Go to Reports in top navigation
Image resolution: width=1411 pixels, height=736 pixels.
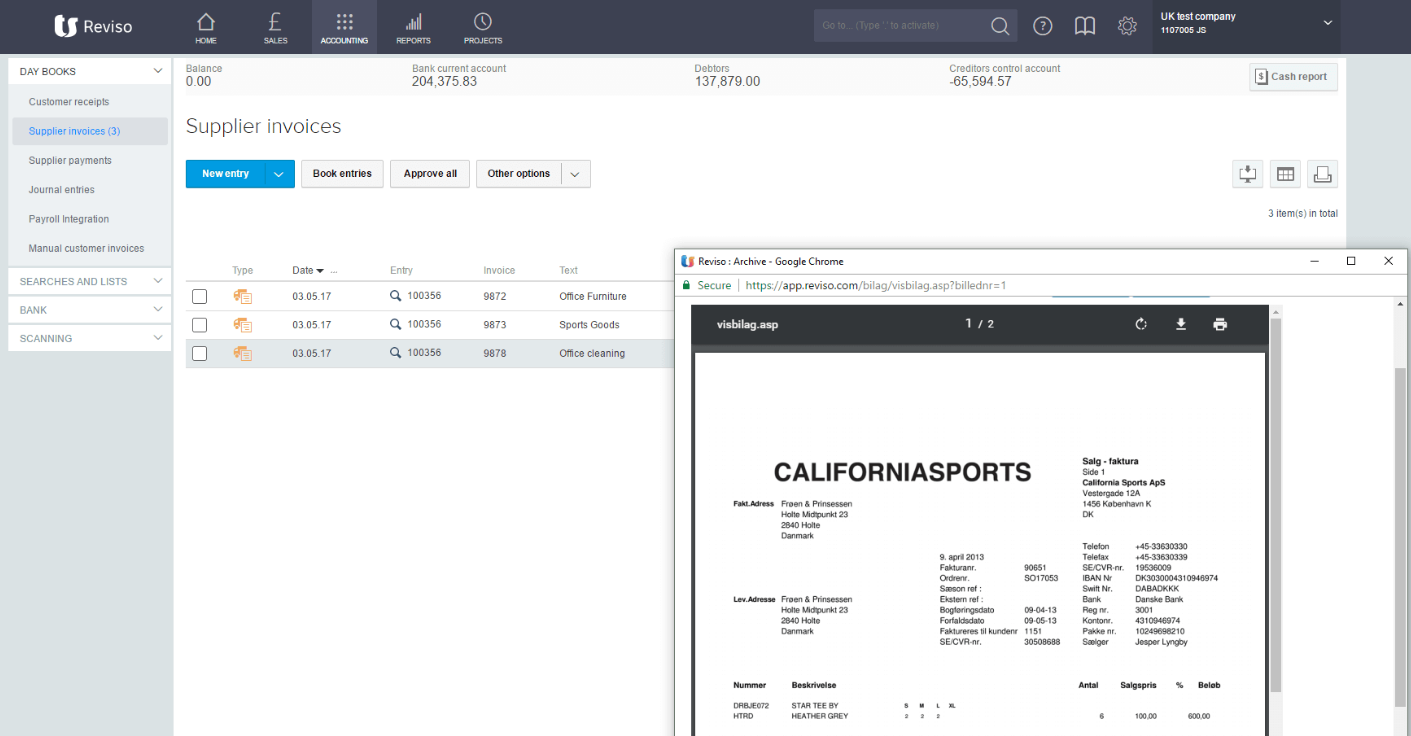pos(413,28)
